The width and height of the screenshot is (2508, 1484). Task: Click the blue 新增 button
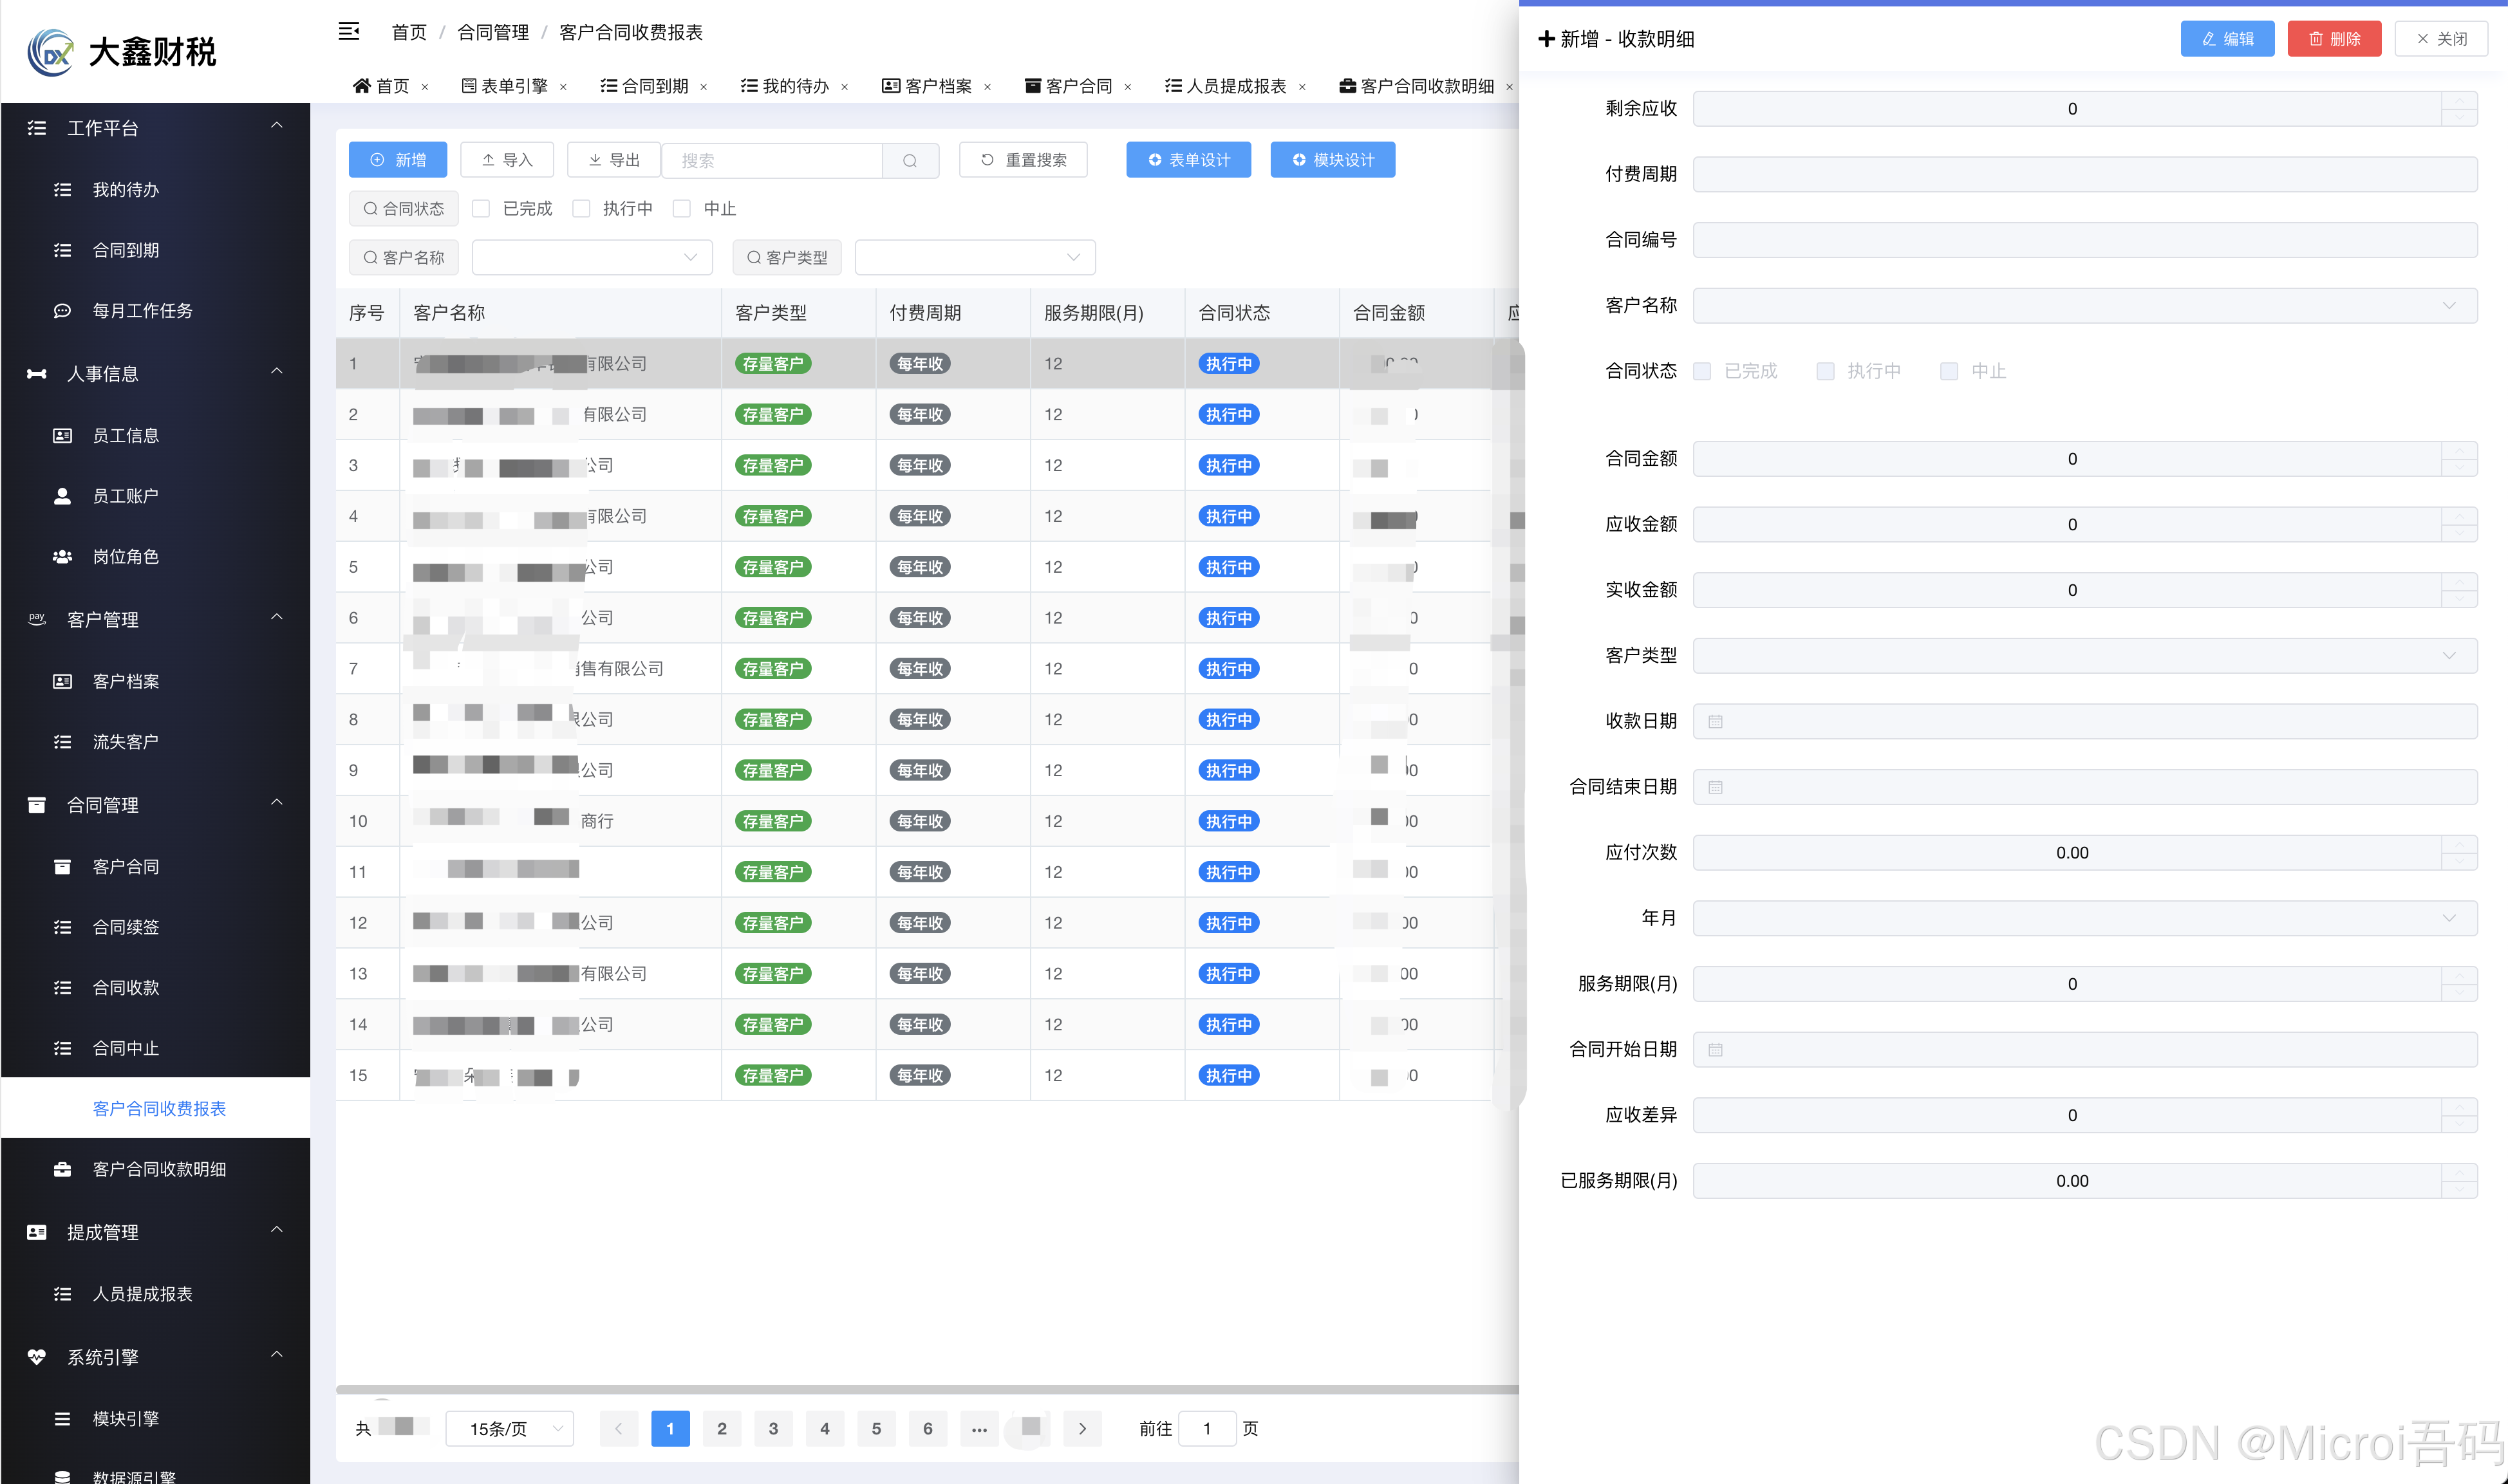398,160
